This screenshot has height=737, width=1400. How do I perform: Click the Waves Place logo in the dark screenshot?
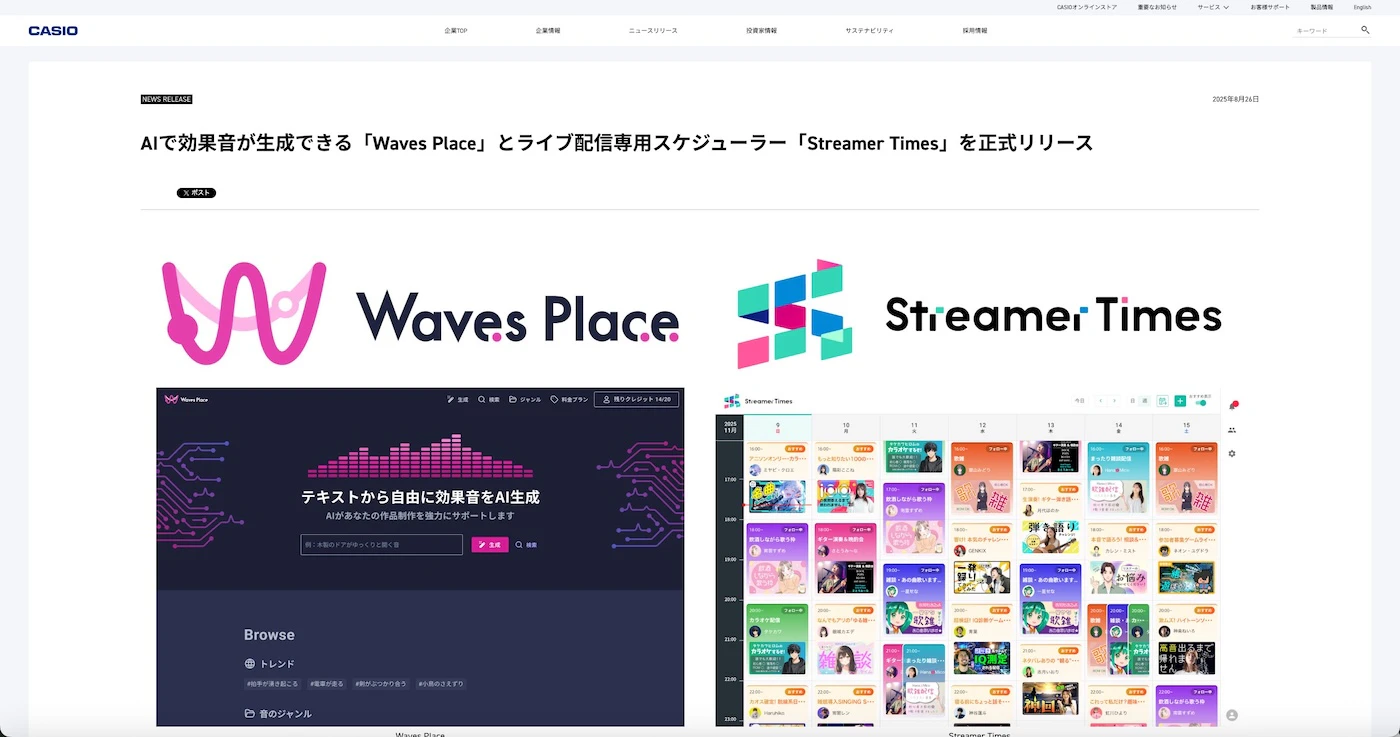(186, 399)
